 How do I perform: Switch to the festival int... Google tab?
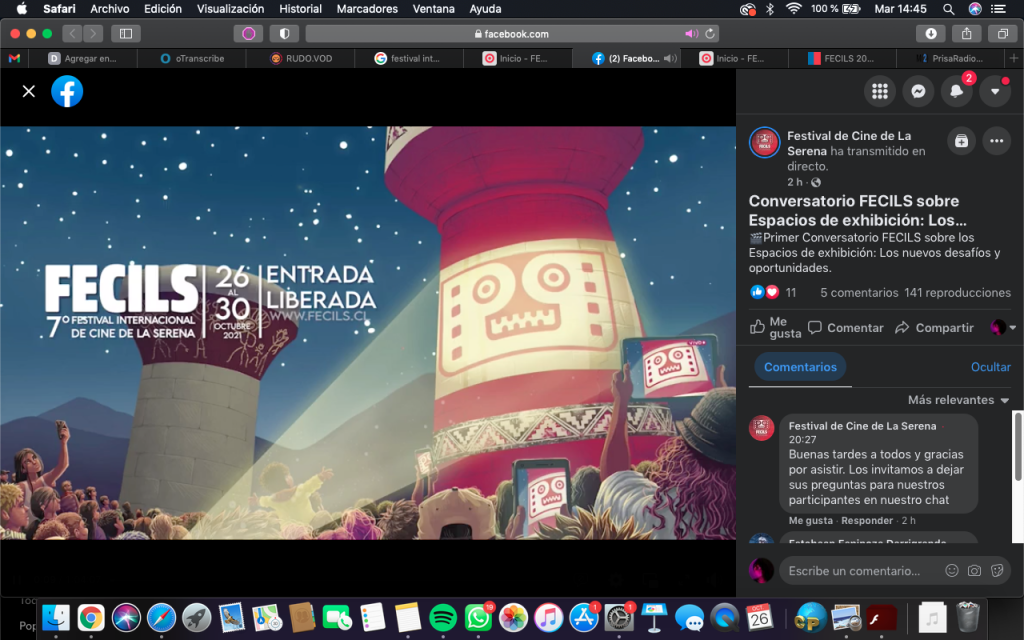pyautogui.click(x=409, y=58)
